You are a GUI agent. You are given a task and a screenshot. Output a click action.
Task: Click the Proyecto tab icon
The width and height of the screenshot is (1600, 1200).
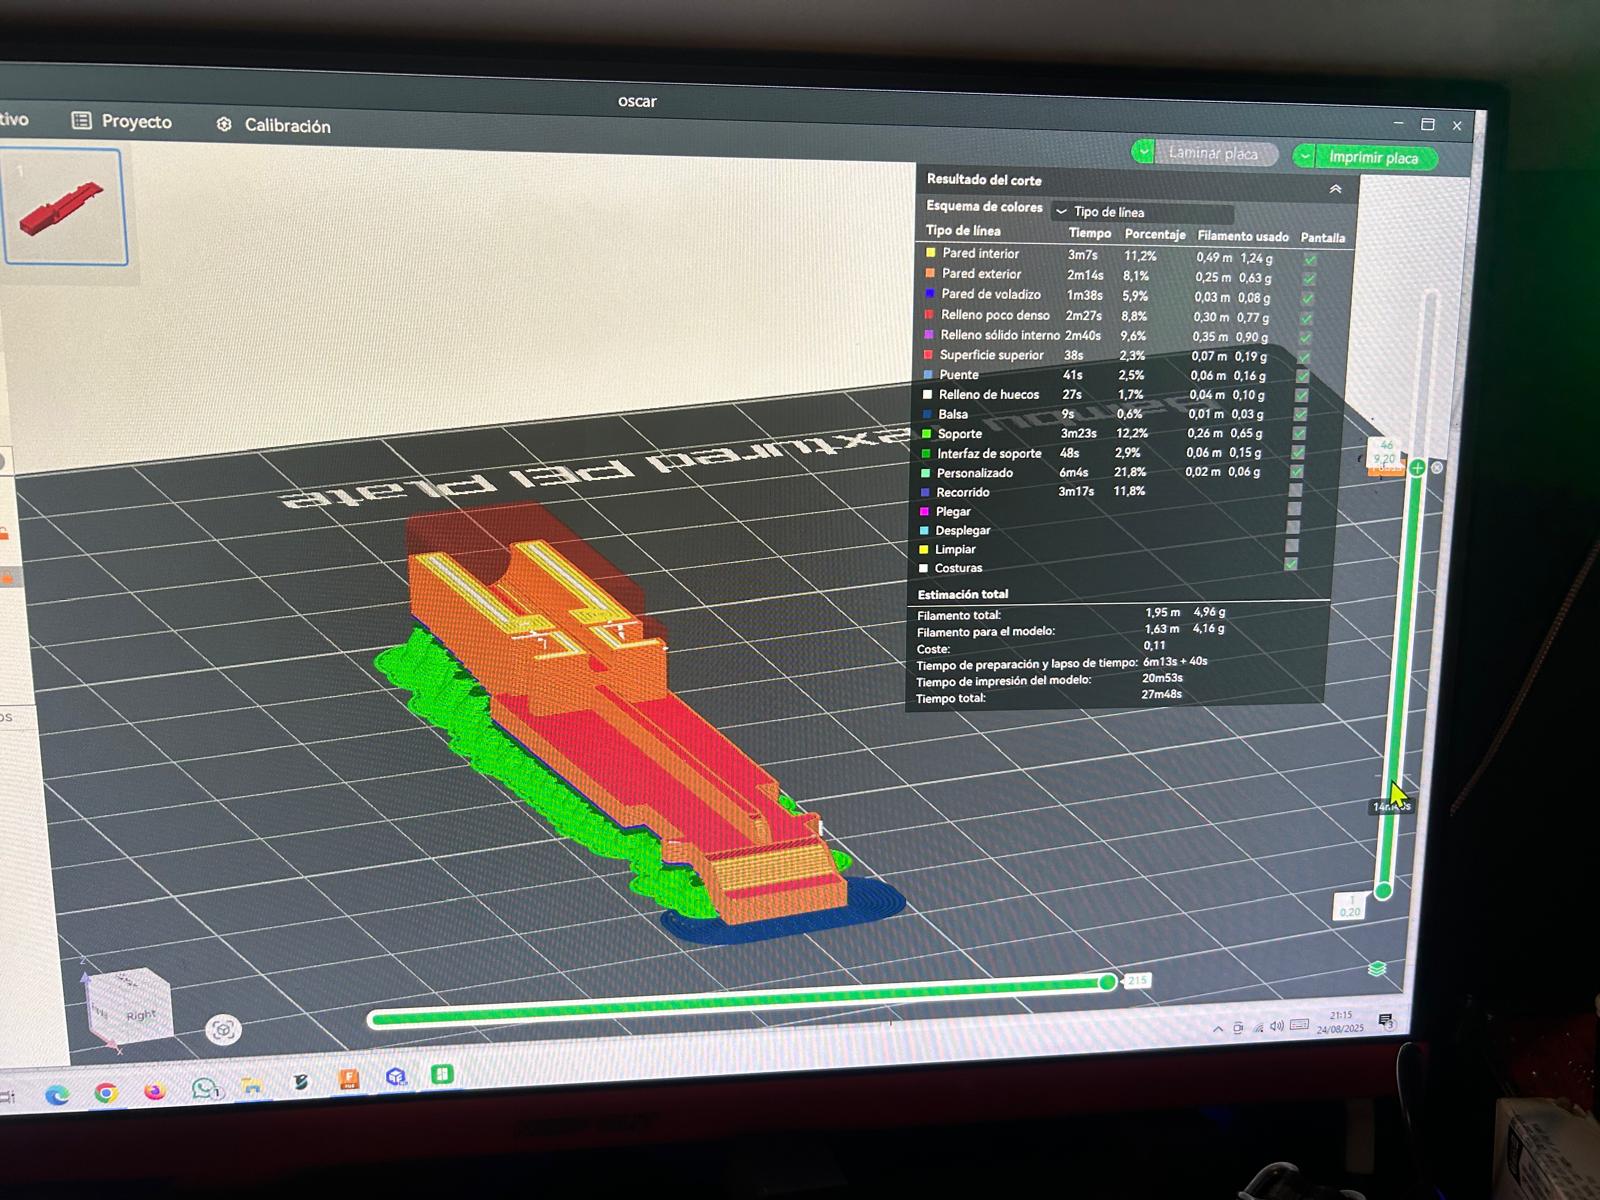pos(81,120)
